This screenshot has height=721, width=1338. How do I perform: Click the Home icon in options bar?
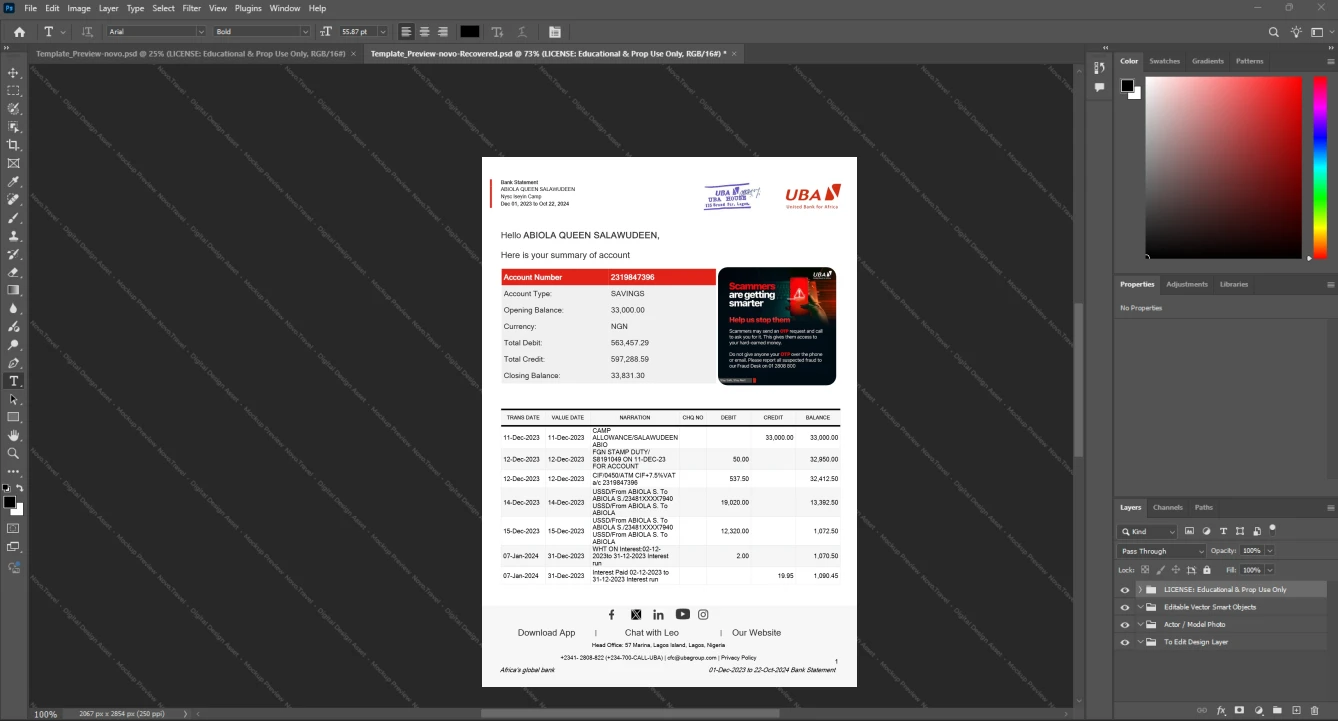point(19,32)
